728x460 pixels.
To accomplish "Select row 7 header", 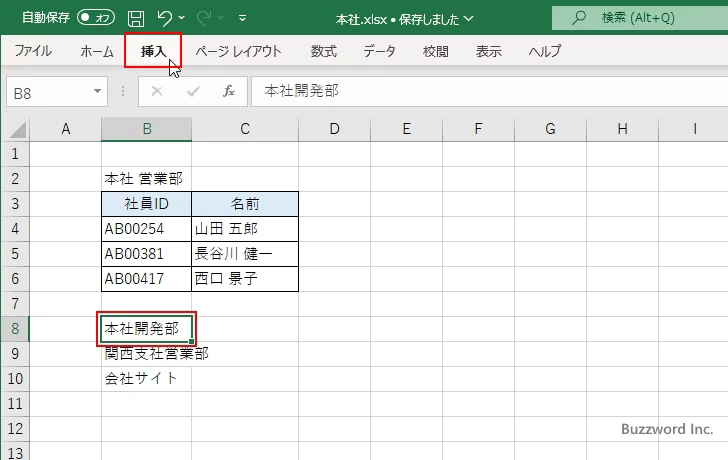I will [x=15, y=304].
